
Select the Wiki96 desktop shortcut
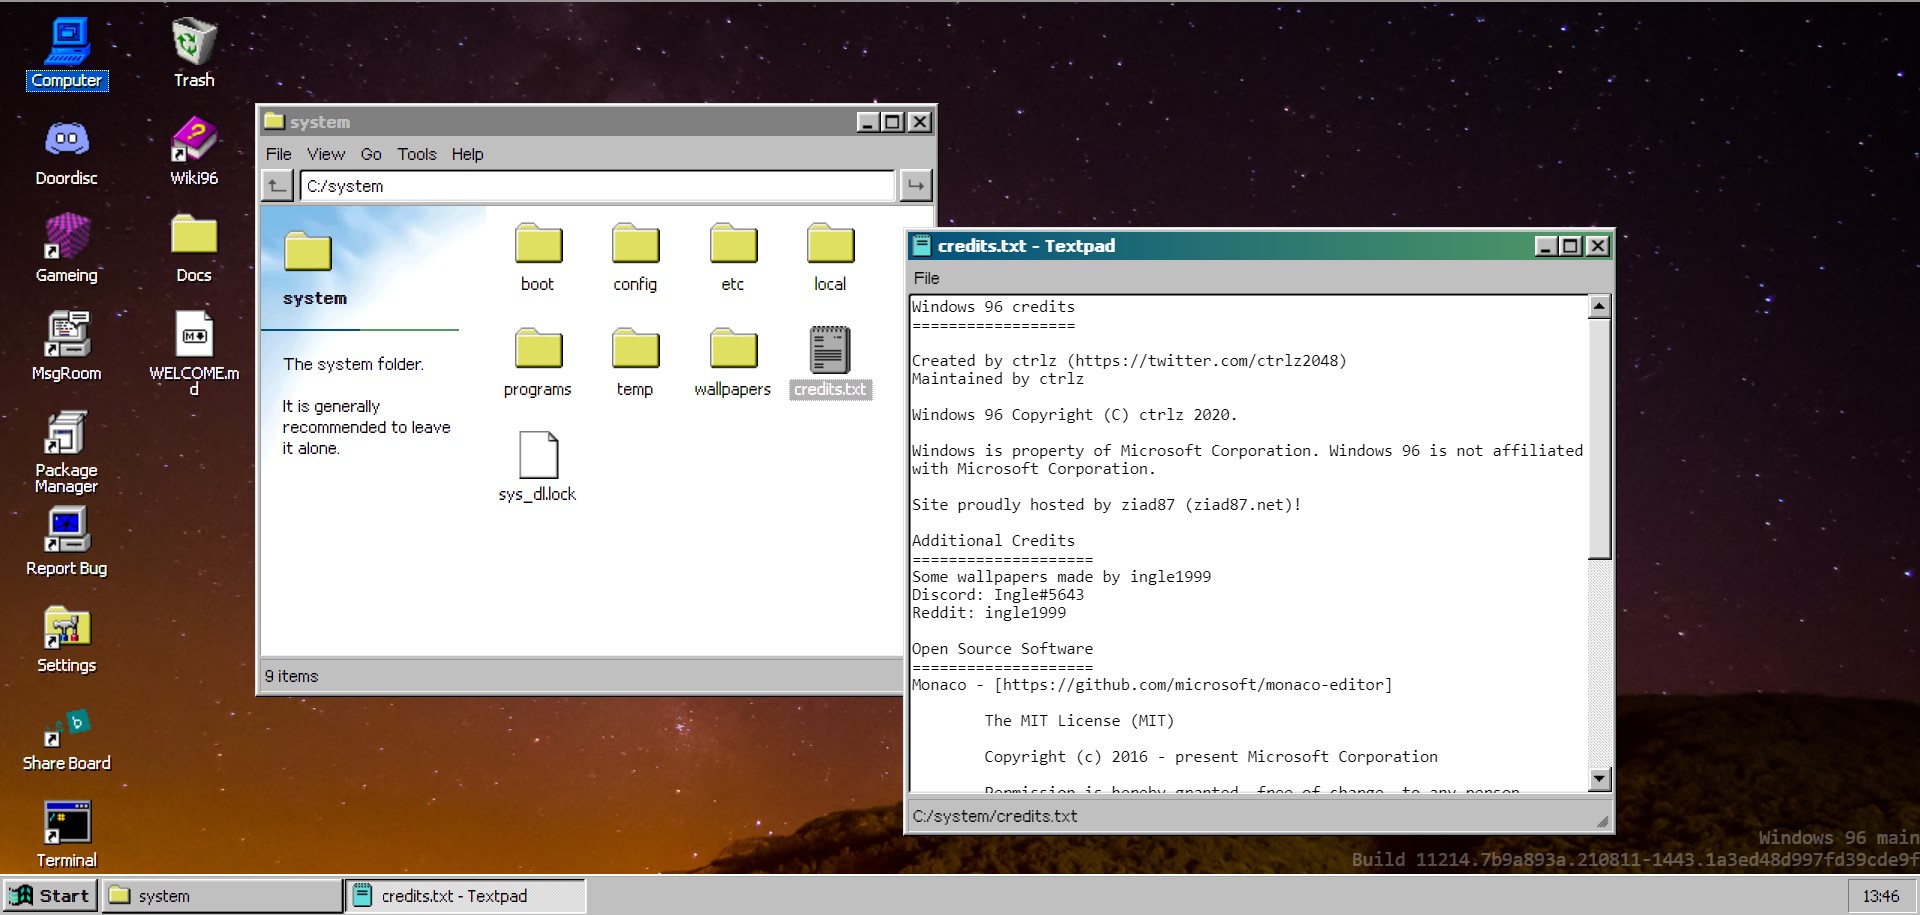pos(193,140)
